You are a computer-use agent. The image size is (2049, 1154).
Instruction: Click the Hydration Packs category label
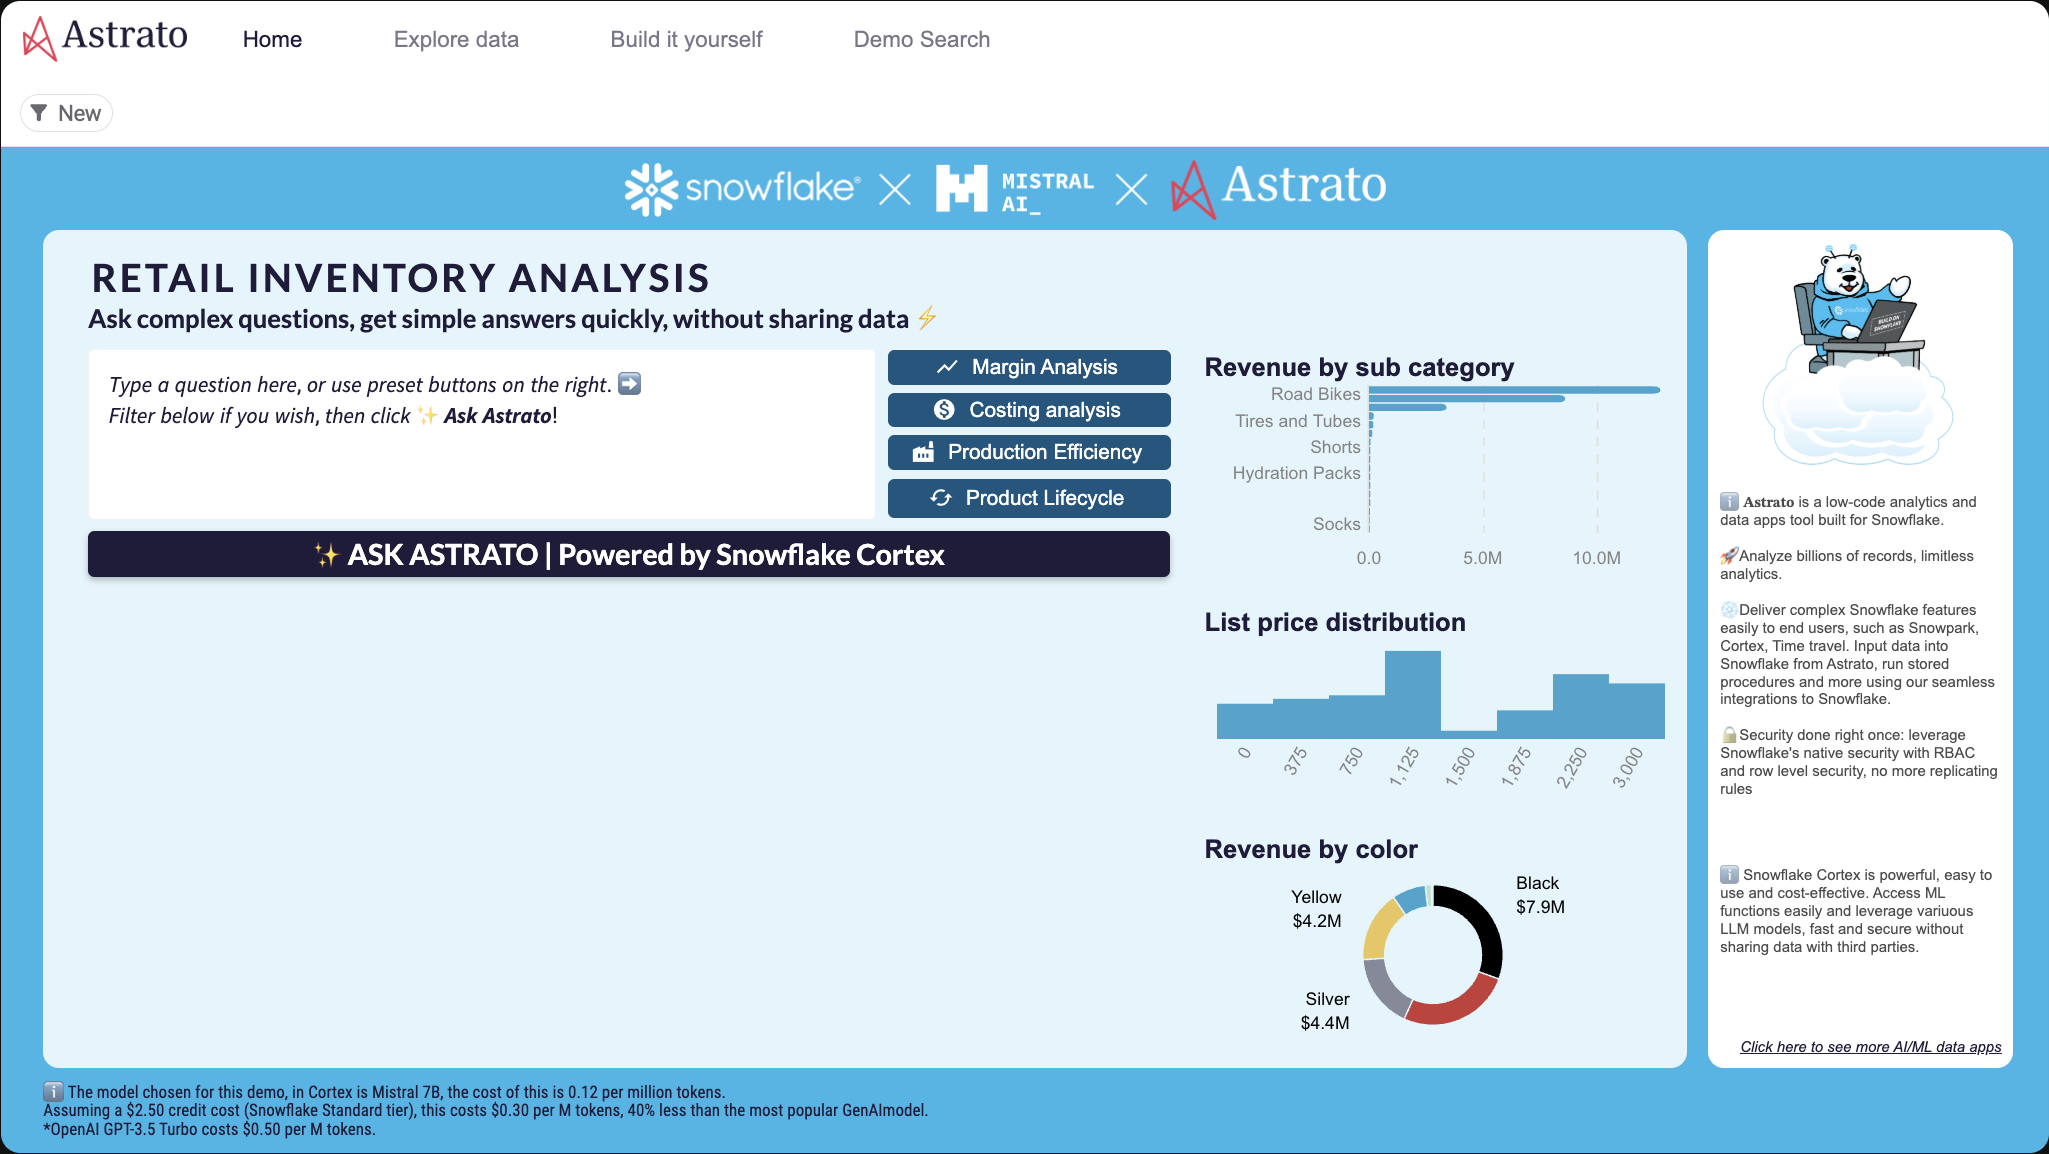pos(1296,473)
